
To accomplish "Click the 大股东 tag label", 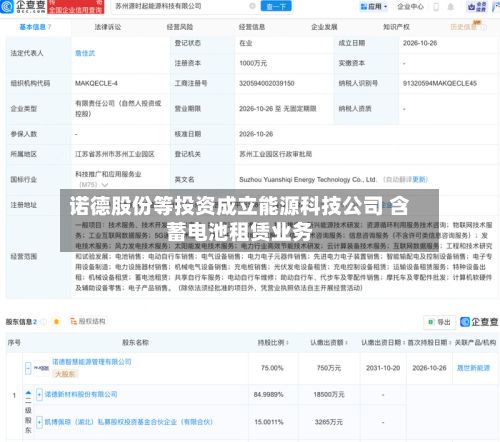I will point(65,374).
